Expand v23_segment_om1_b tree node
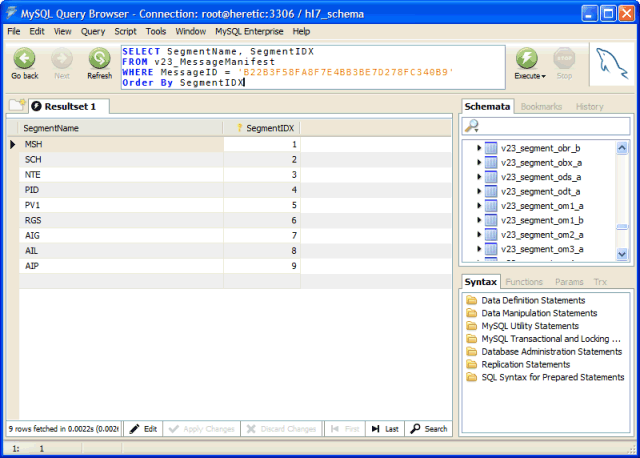 click(x=479, y=220)
